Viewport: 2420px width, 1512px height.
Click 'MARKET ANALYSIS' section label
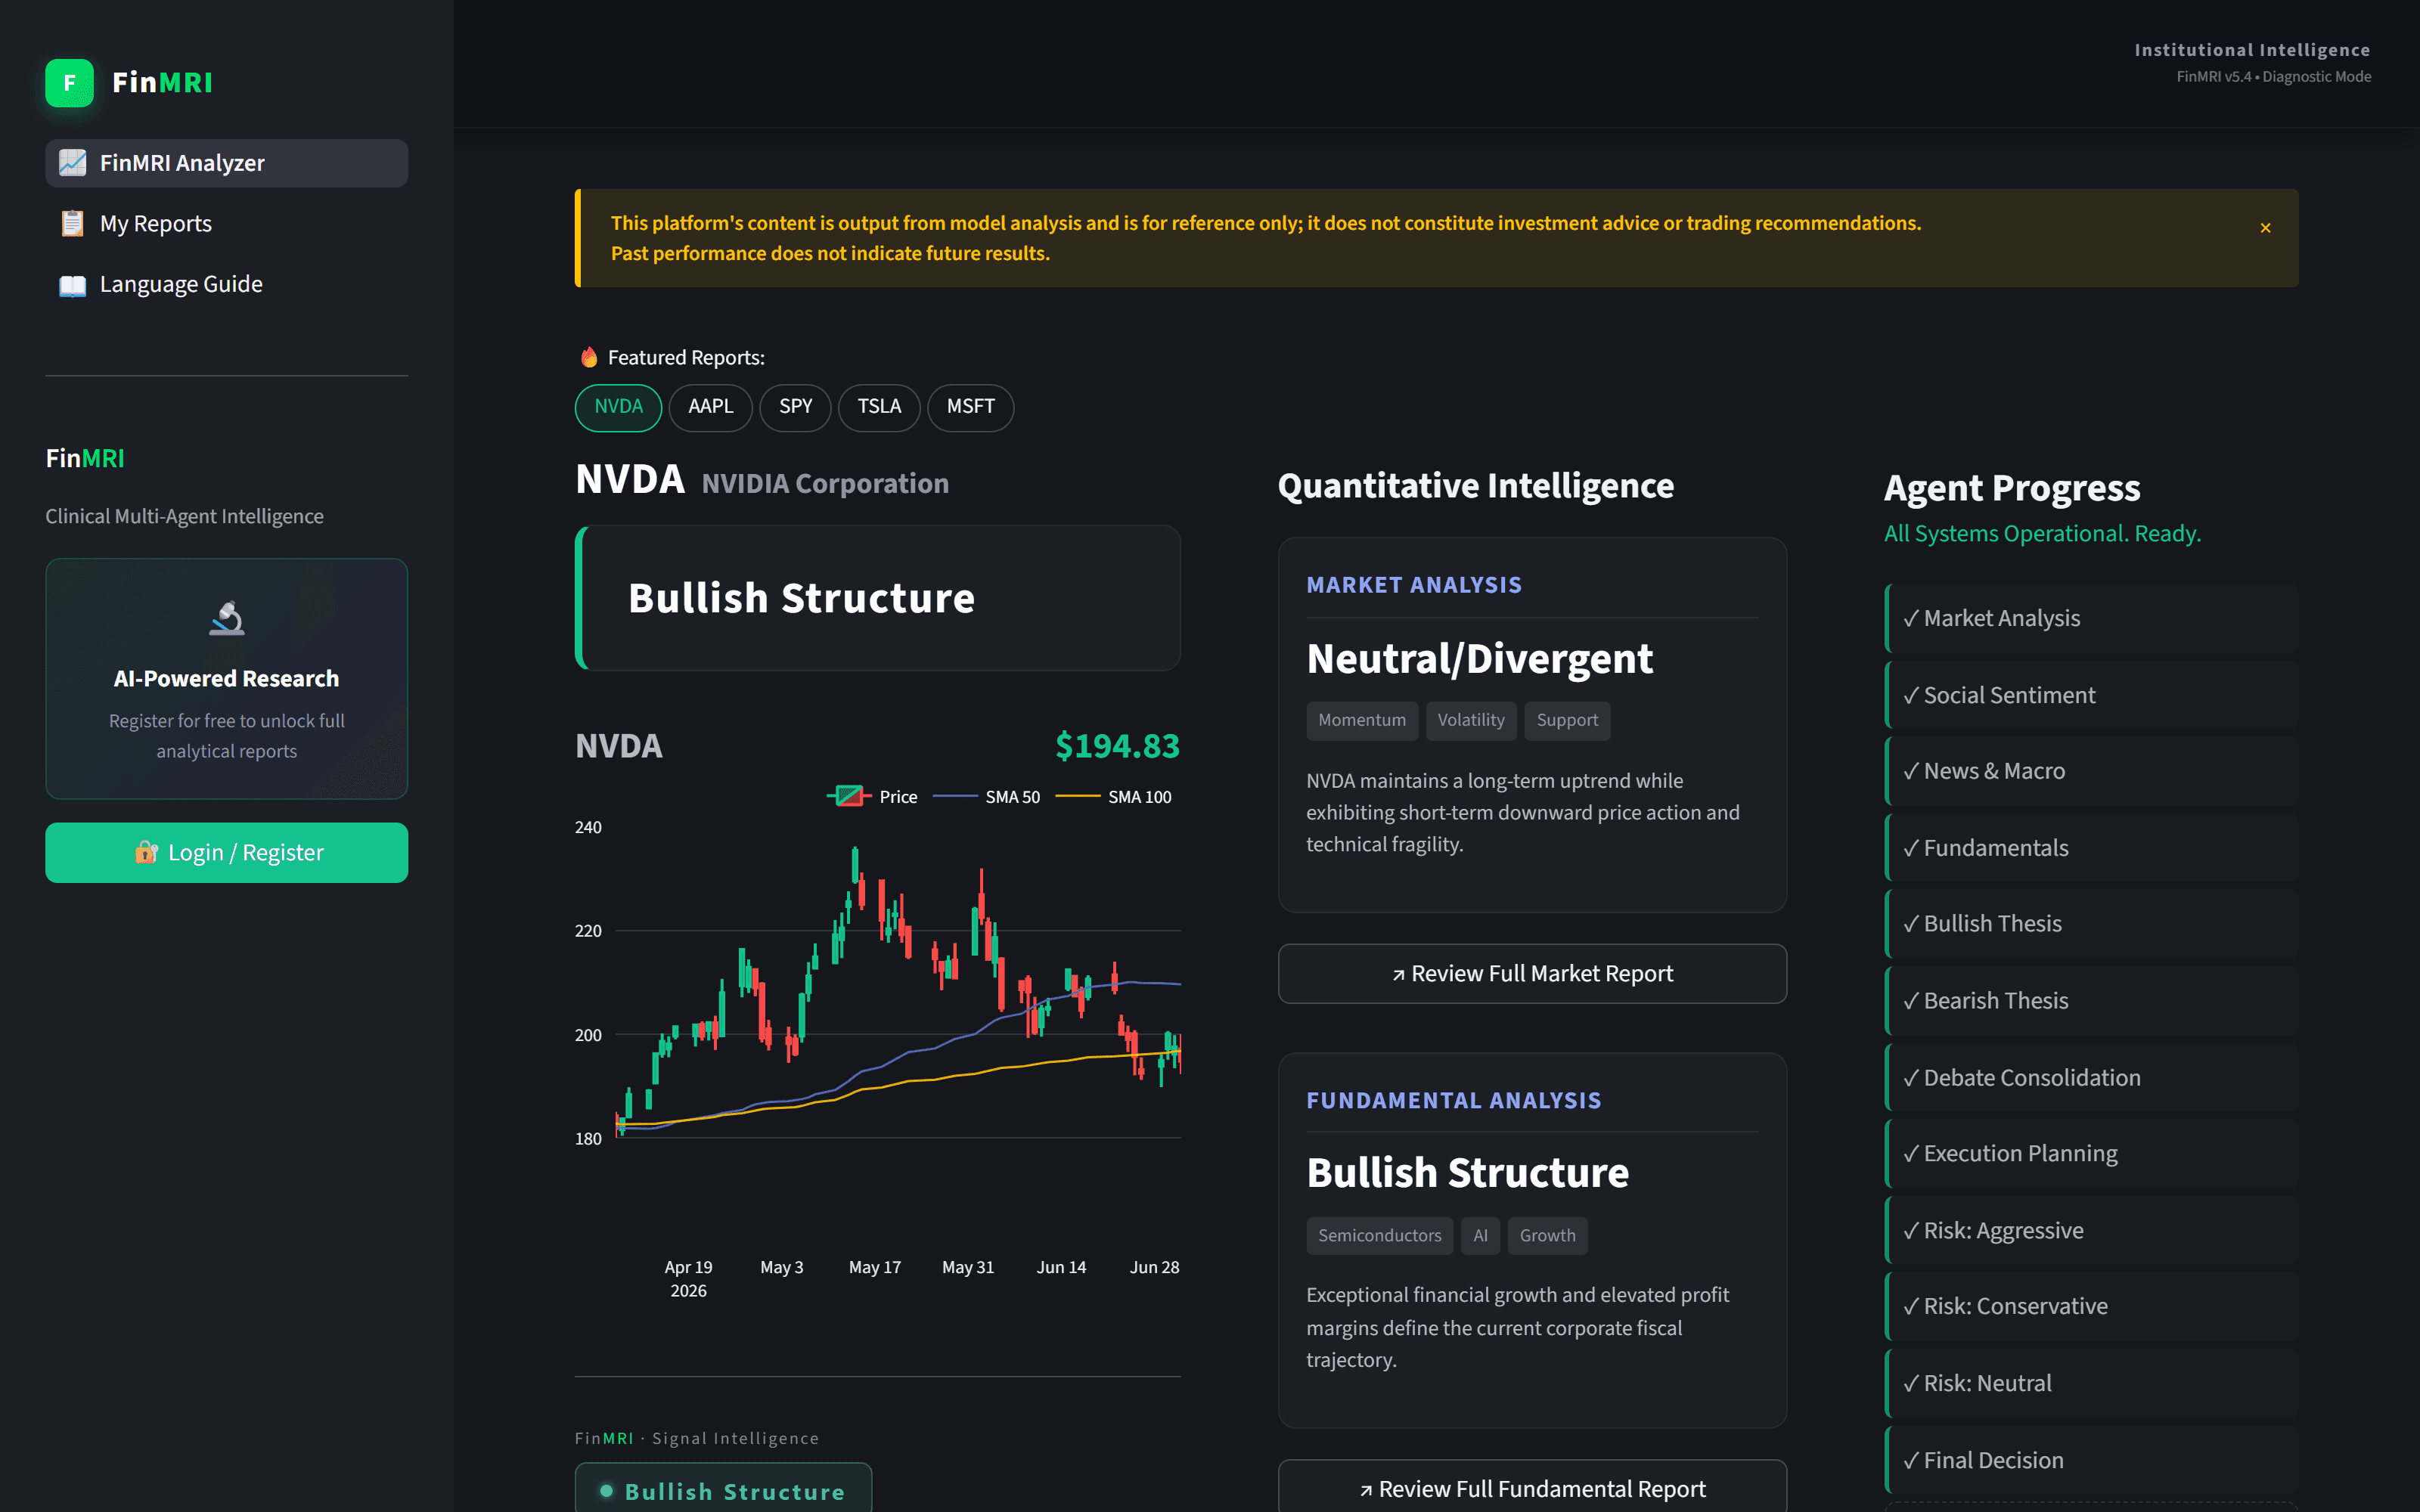click(x=1414, y=585)
